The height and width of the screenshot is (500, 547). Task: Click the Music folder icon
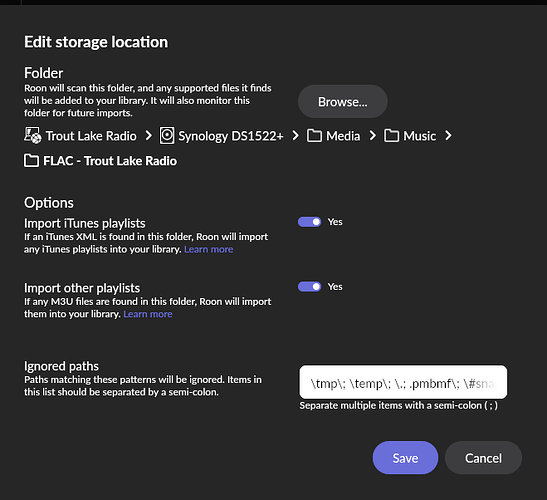[x=391, y=135]
